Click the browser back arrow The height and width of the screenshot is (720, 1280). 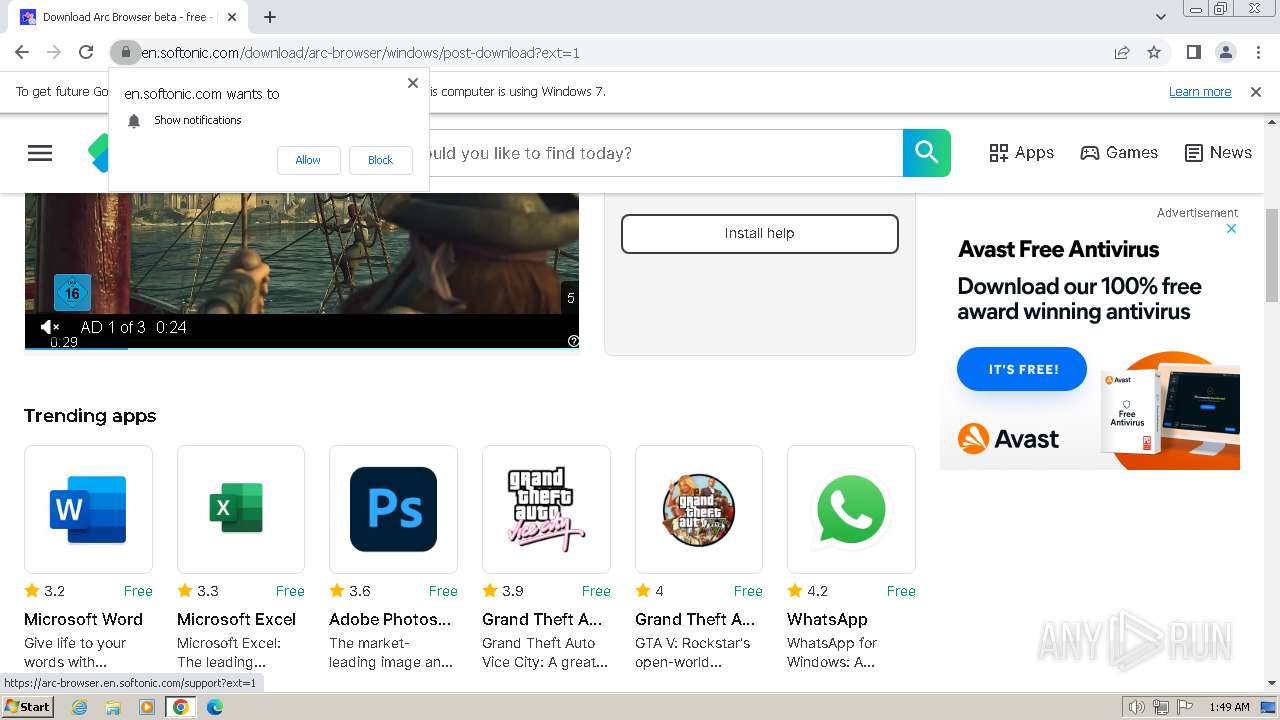[22, 52]
